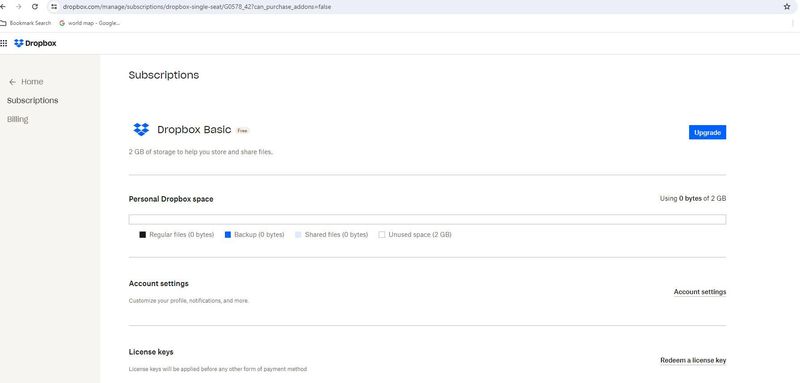
Task: Click the bold 'Account settings' section heading
Action: (159, 284)
